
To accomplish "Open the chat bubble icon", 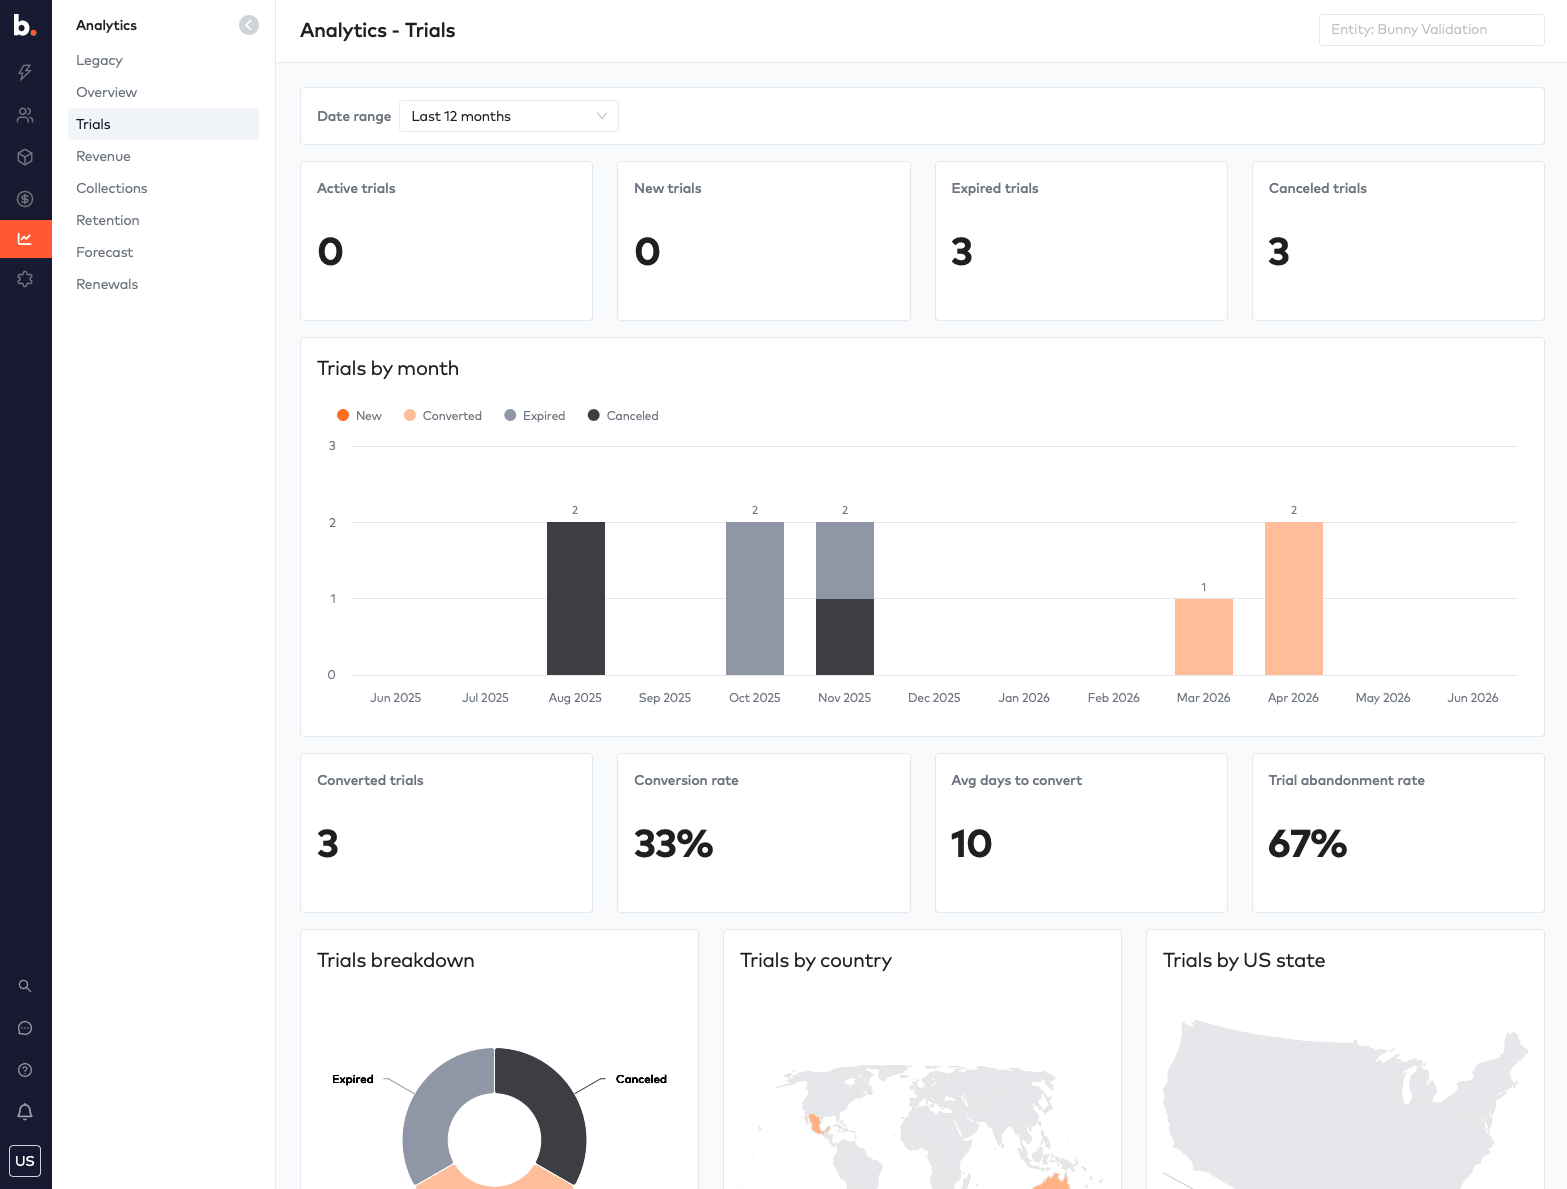I will pyautogui.click(x=25, y=1028).
